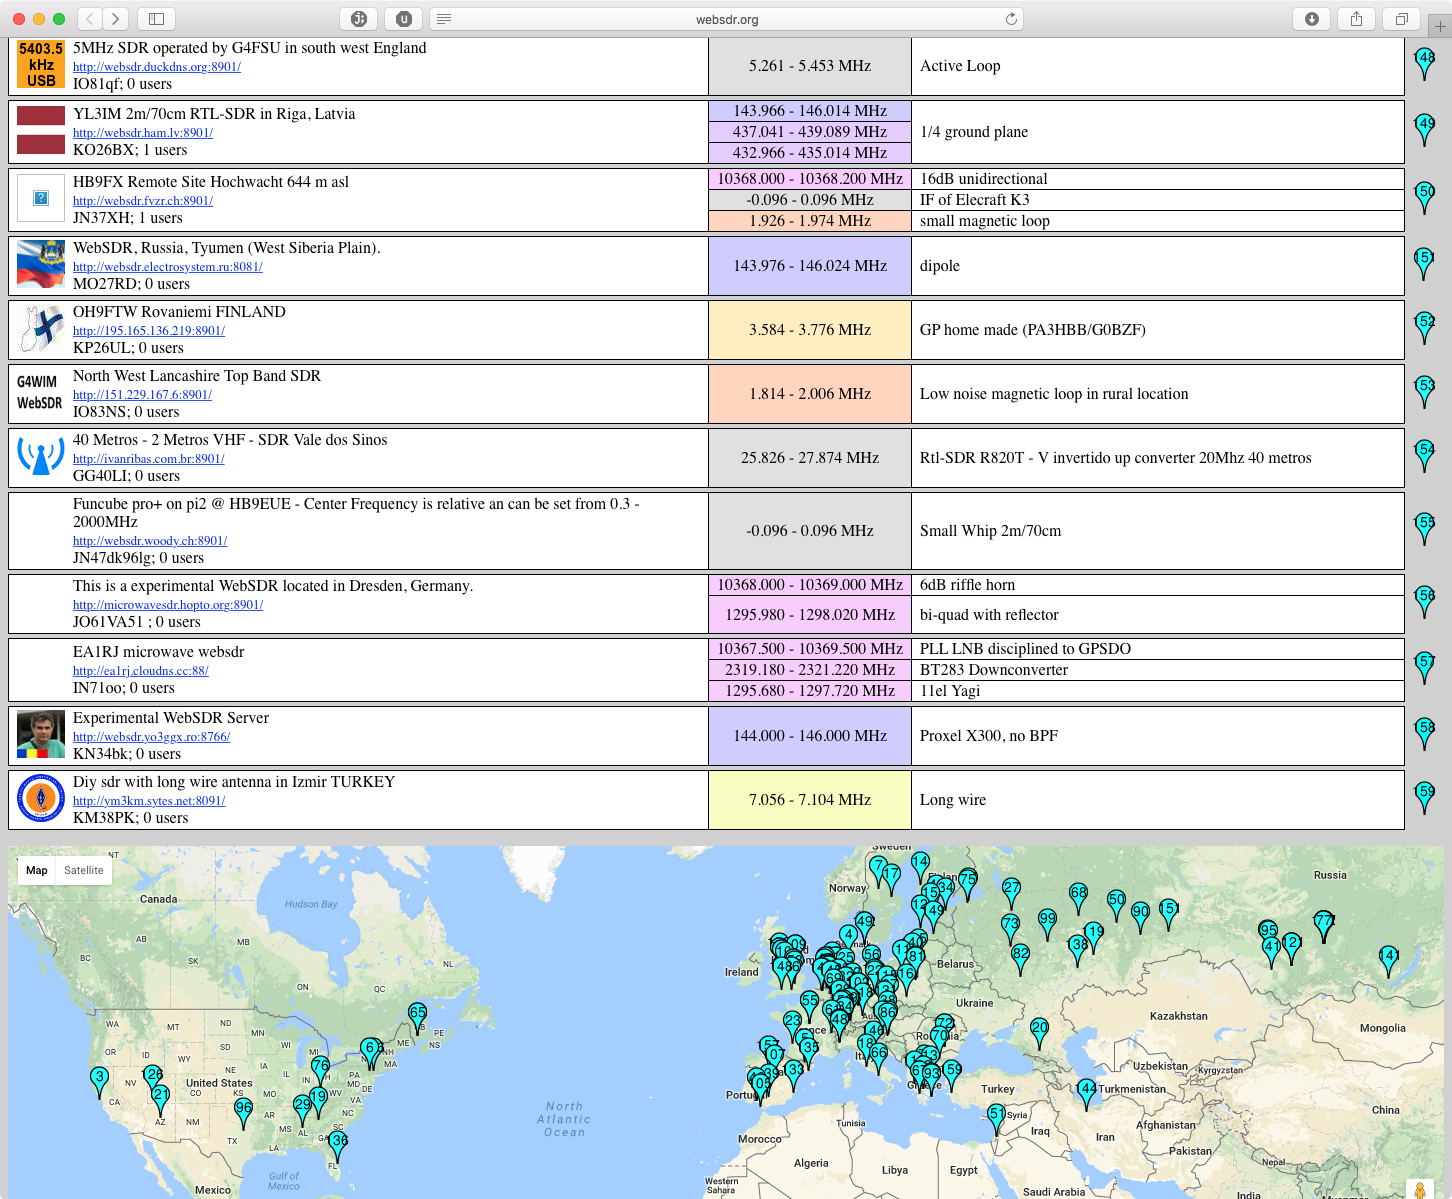Screen dimensions: 1452x1199
Task: Follow the websdr.electrosystem.ru:8081 link
Action: (x=168, y=267)
